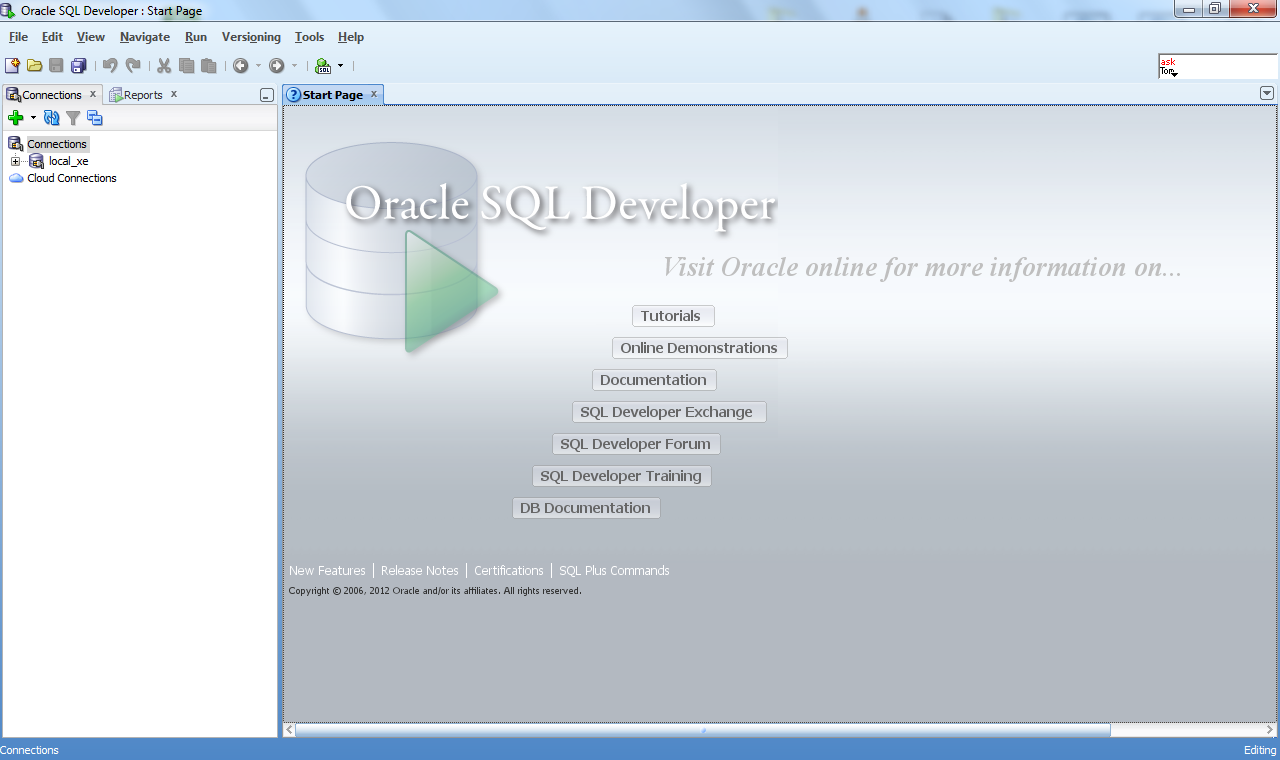Refresh the Connections tree
Screen dimensions: 1280x760
[52, 118]
